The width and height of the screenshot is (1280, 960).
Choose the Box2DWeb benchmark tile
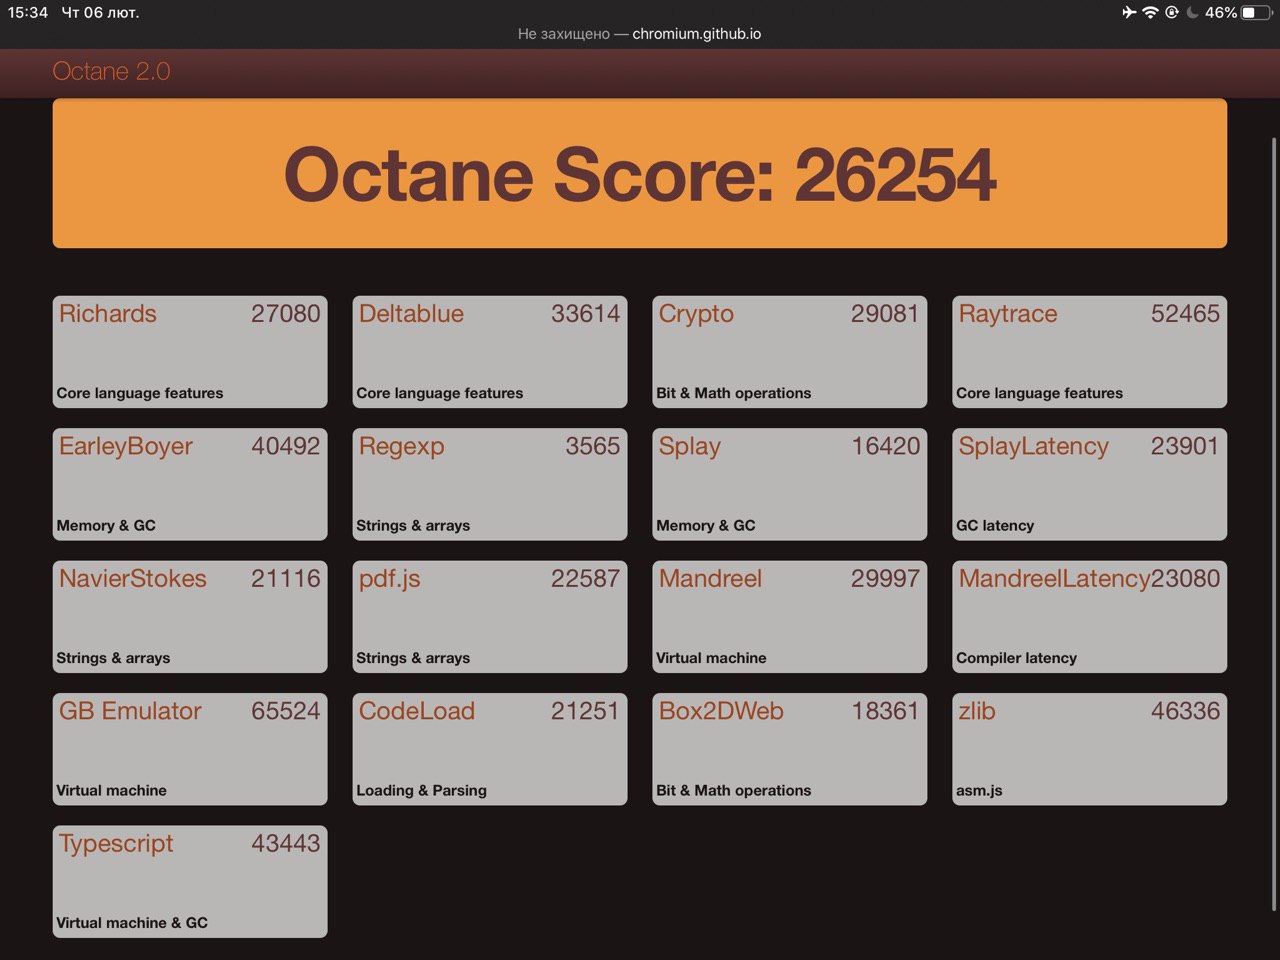pyautogui.click(x=790, y=749)
